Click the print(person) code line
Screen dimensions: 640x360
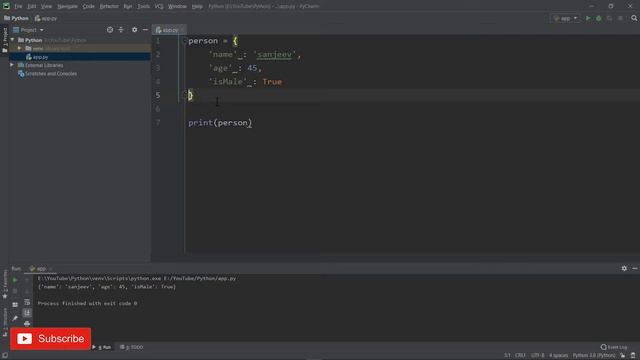[x=220, y=122]
